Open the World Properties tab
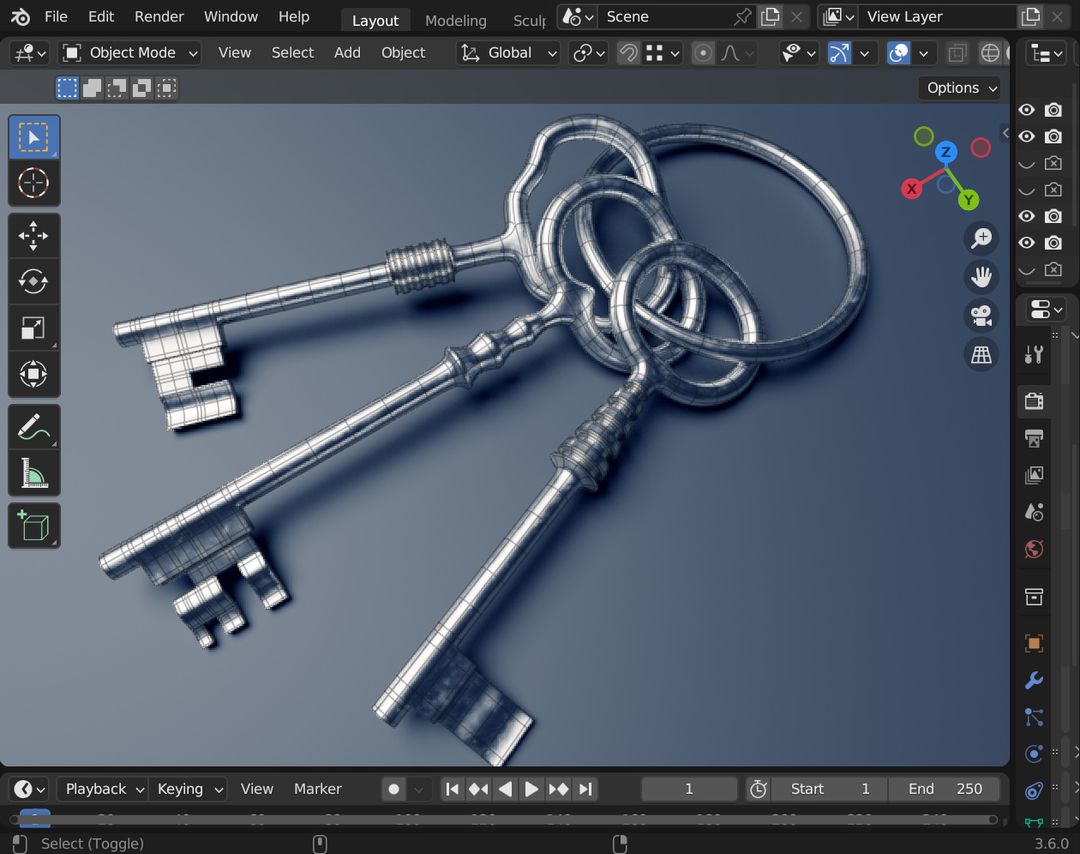This screenshot has width=1080, height=854. pyautogui.click(x=1033, y=549)
